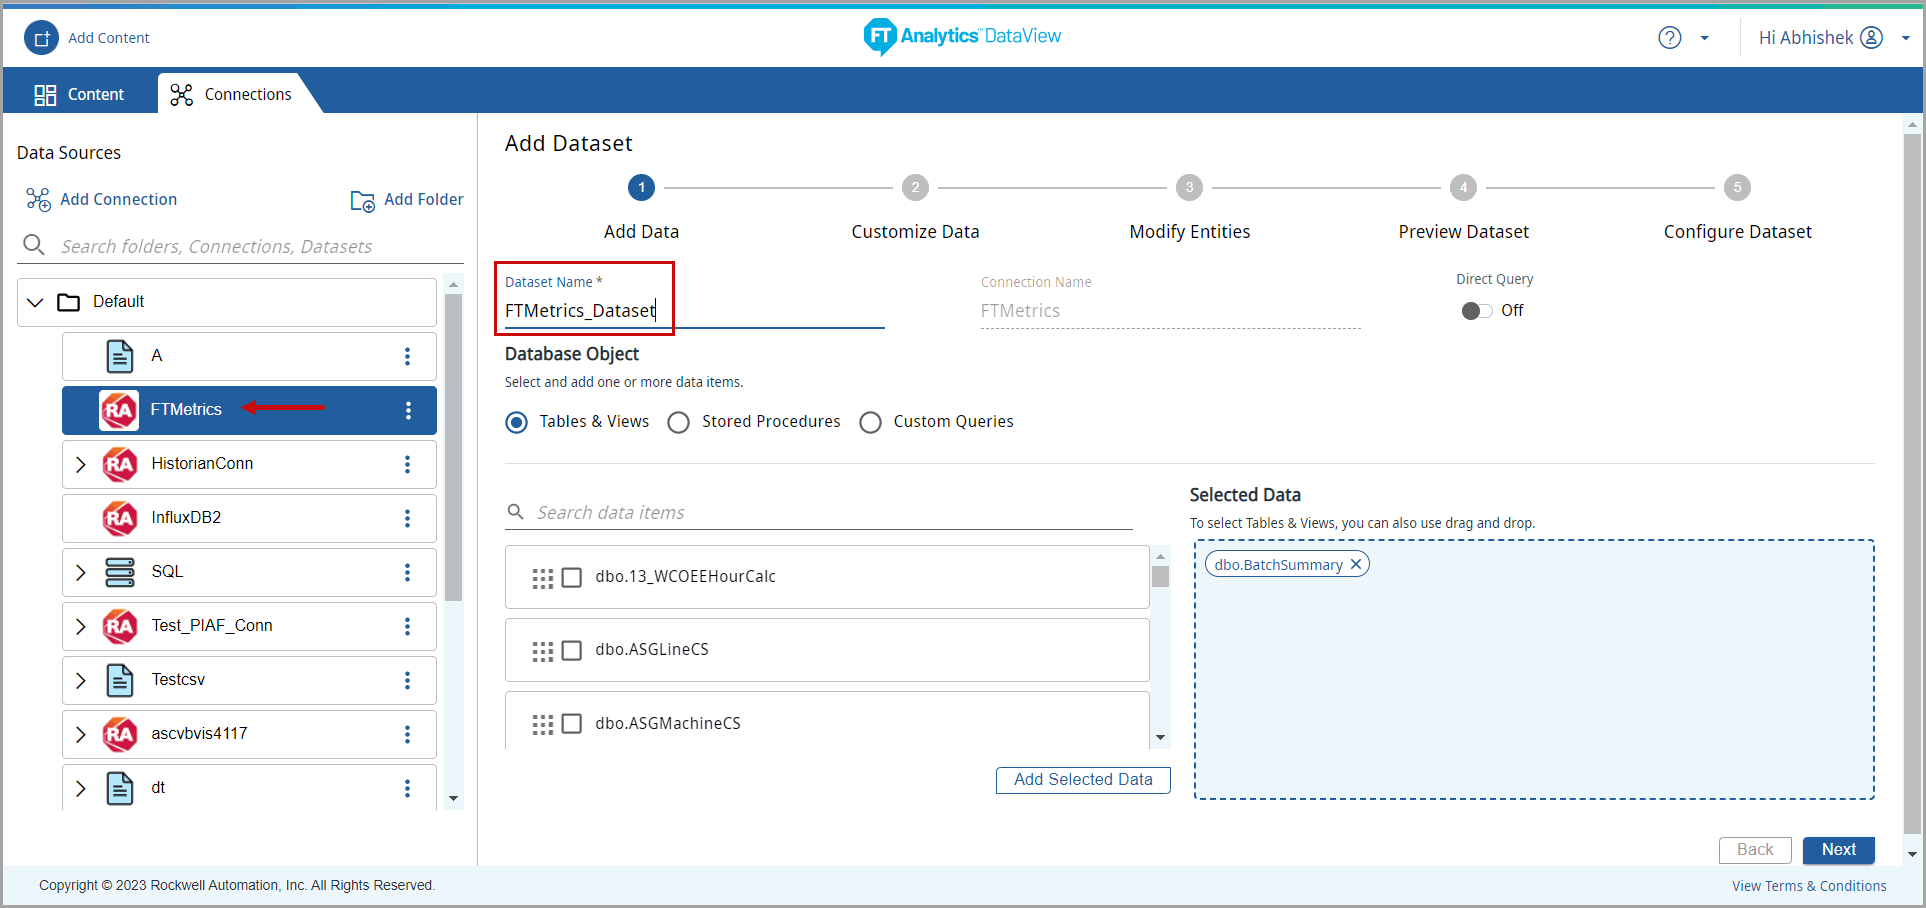Remove dbo.BatchSummary from Selected Data

pyautogui.click(x=1356, y=565)
